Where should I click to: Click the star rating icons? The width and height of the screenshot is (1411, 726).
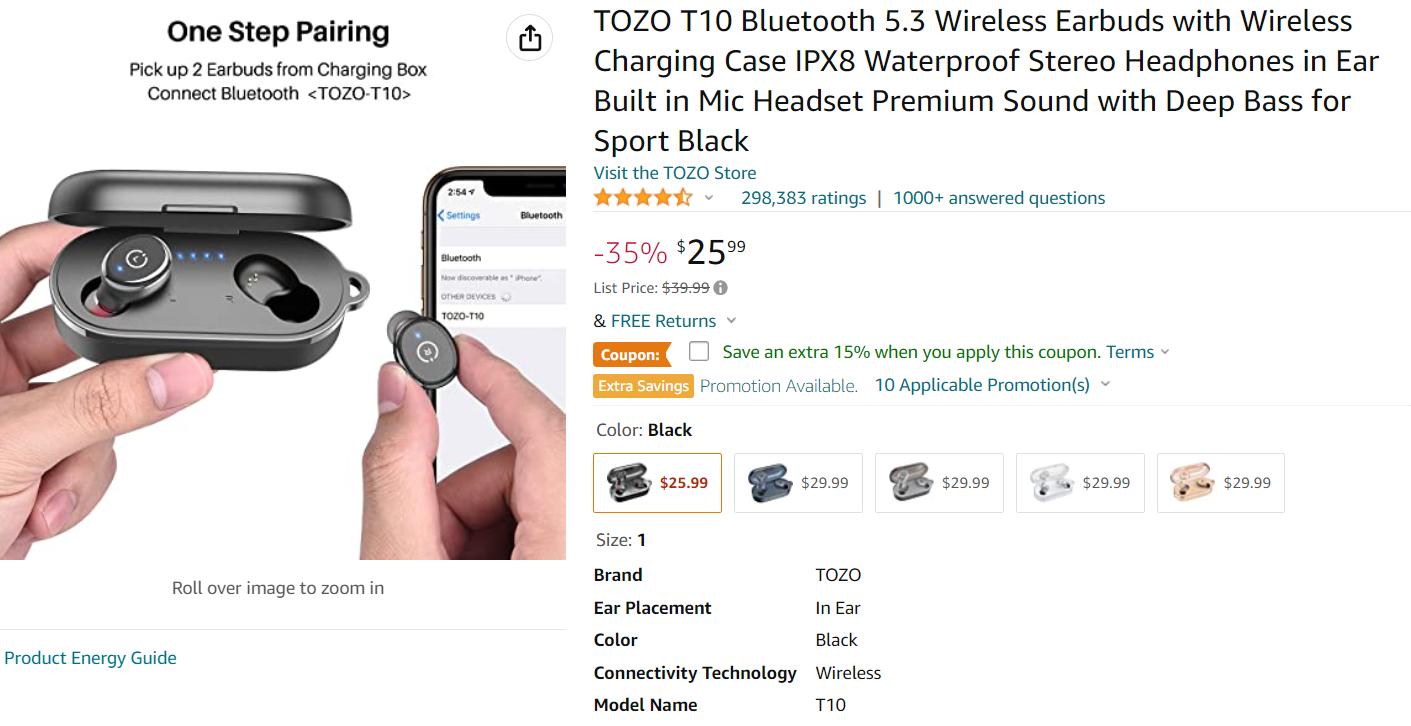[642, 198]
